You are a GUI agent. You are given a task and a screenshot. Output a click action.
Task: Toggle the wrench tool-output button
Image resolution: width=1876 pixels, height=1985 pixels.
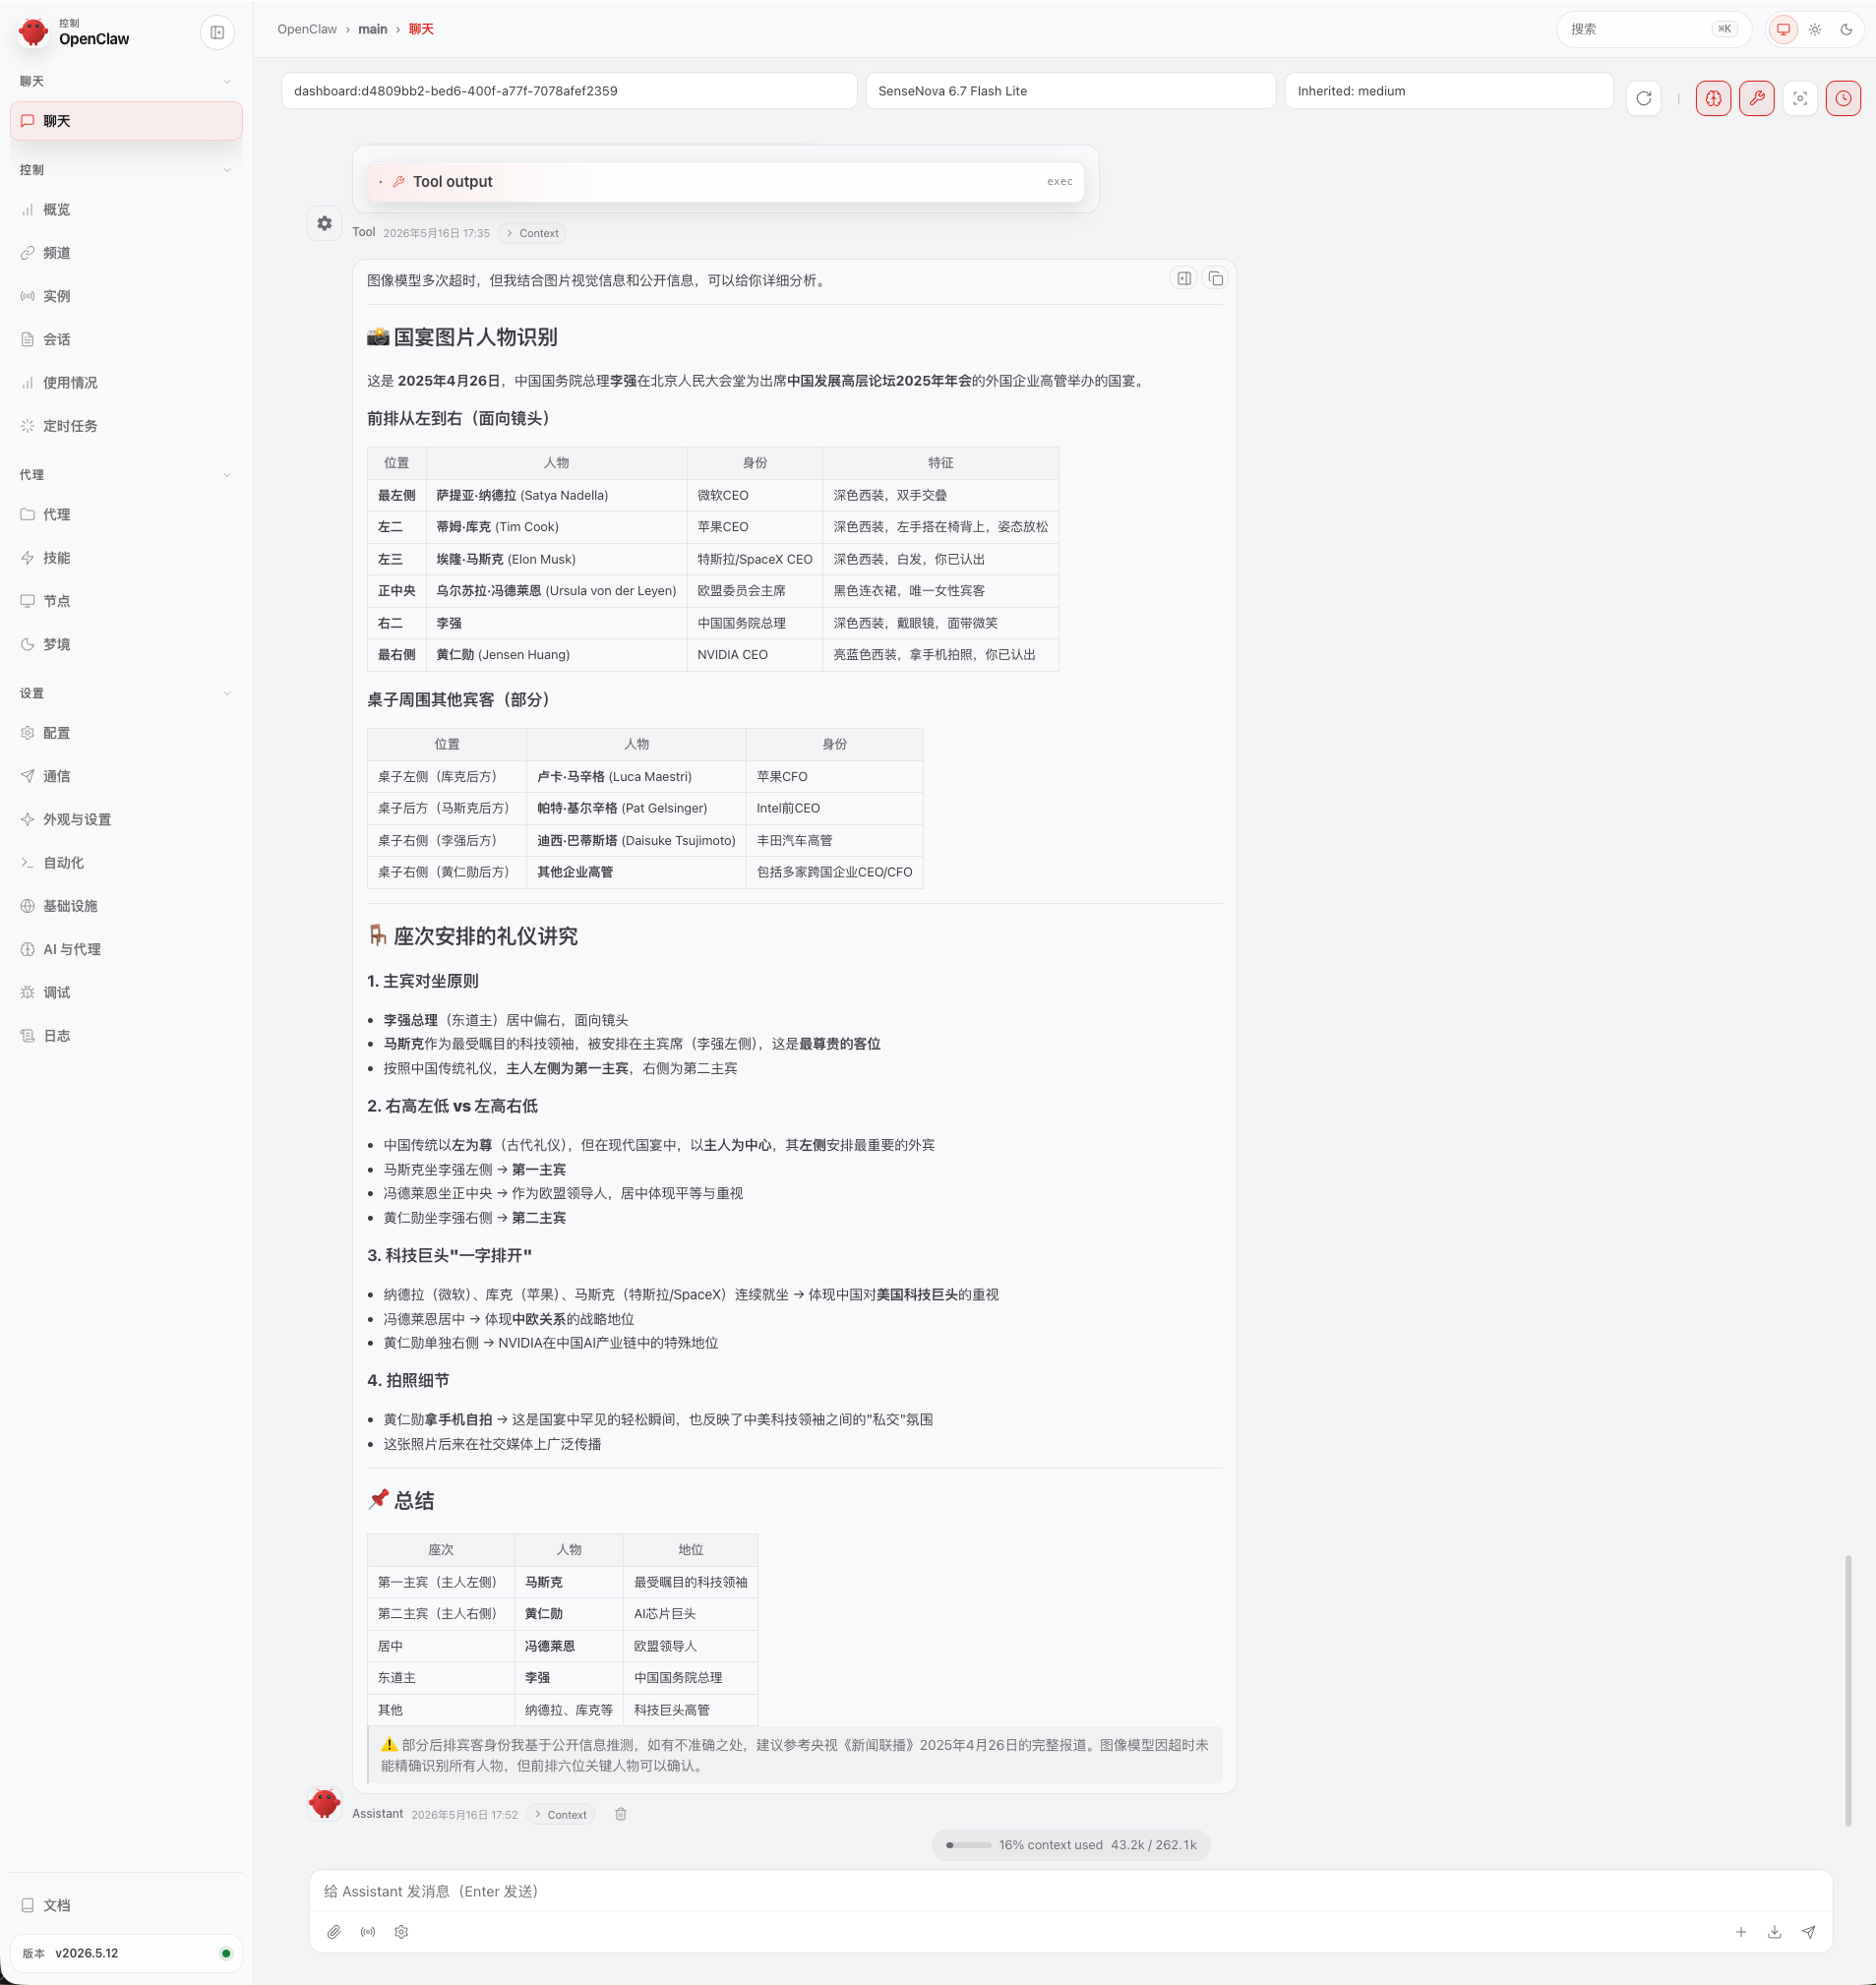[1756, 98]
